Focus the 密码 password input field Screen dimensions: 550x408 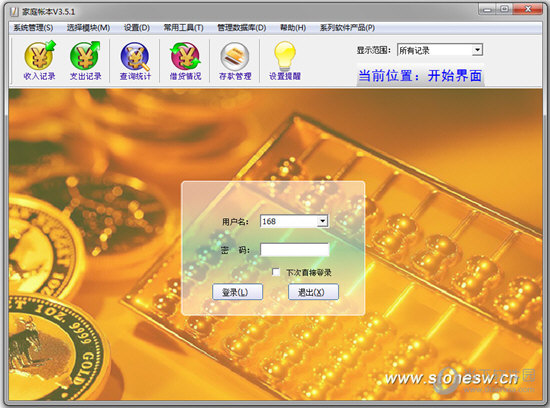point(295,250)
